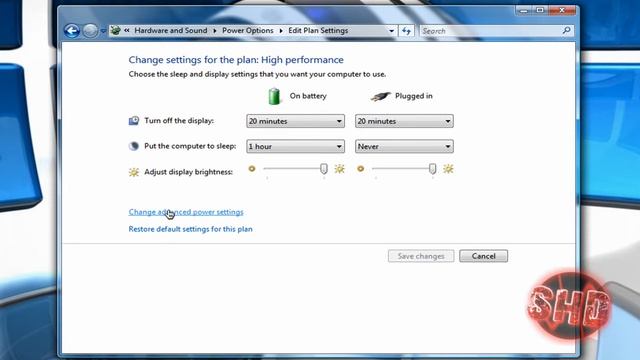
Task: Click the green battery icon
Action: click(x=274, y=97)
